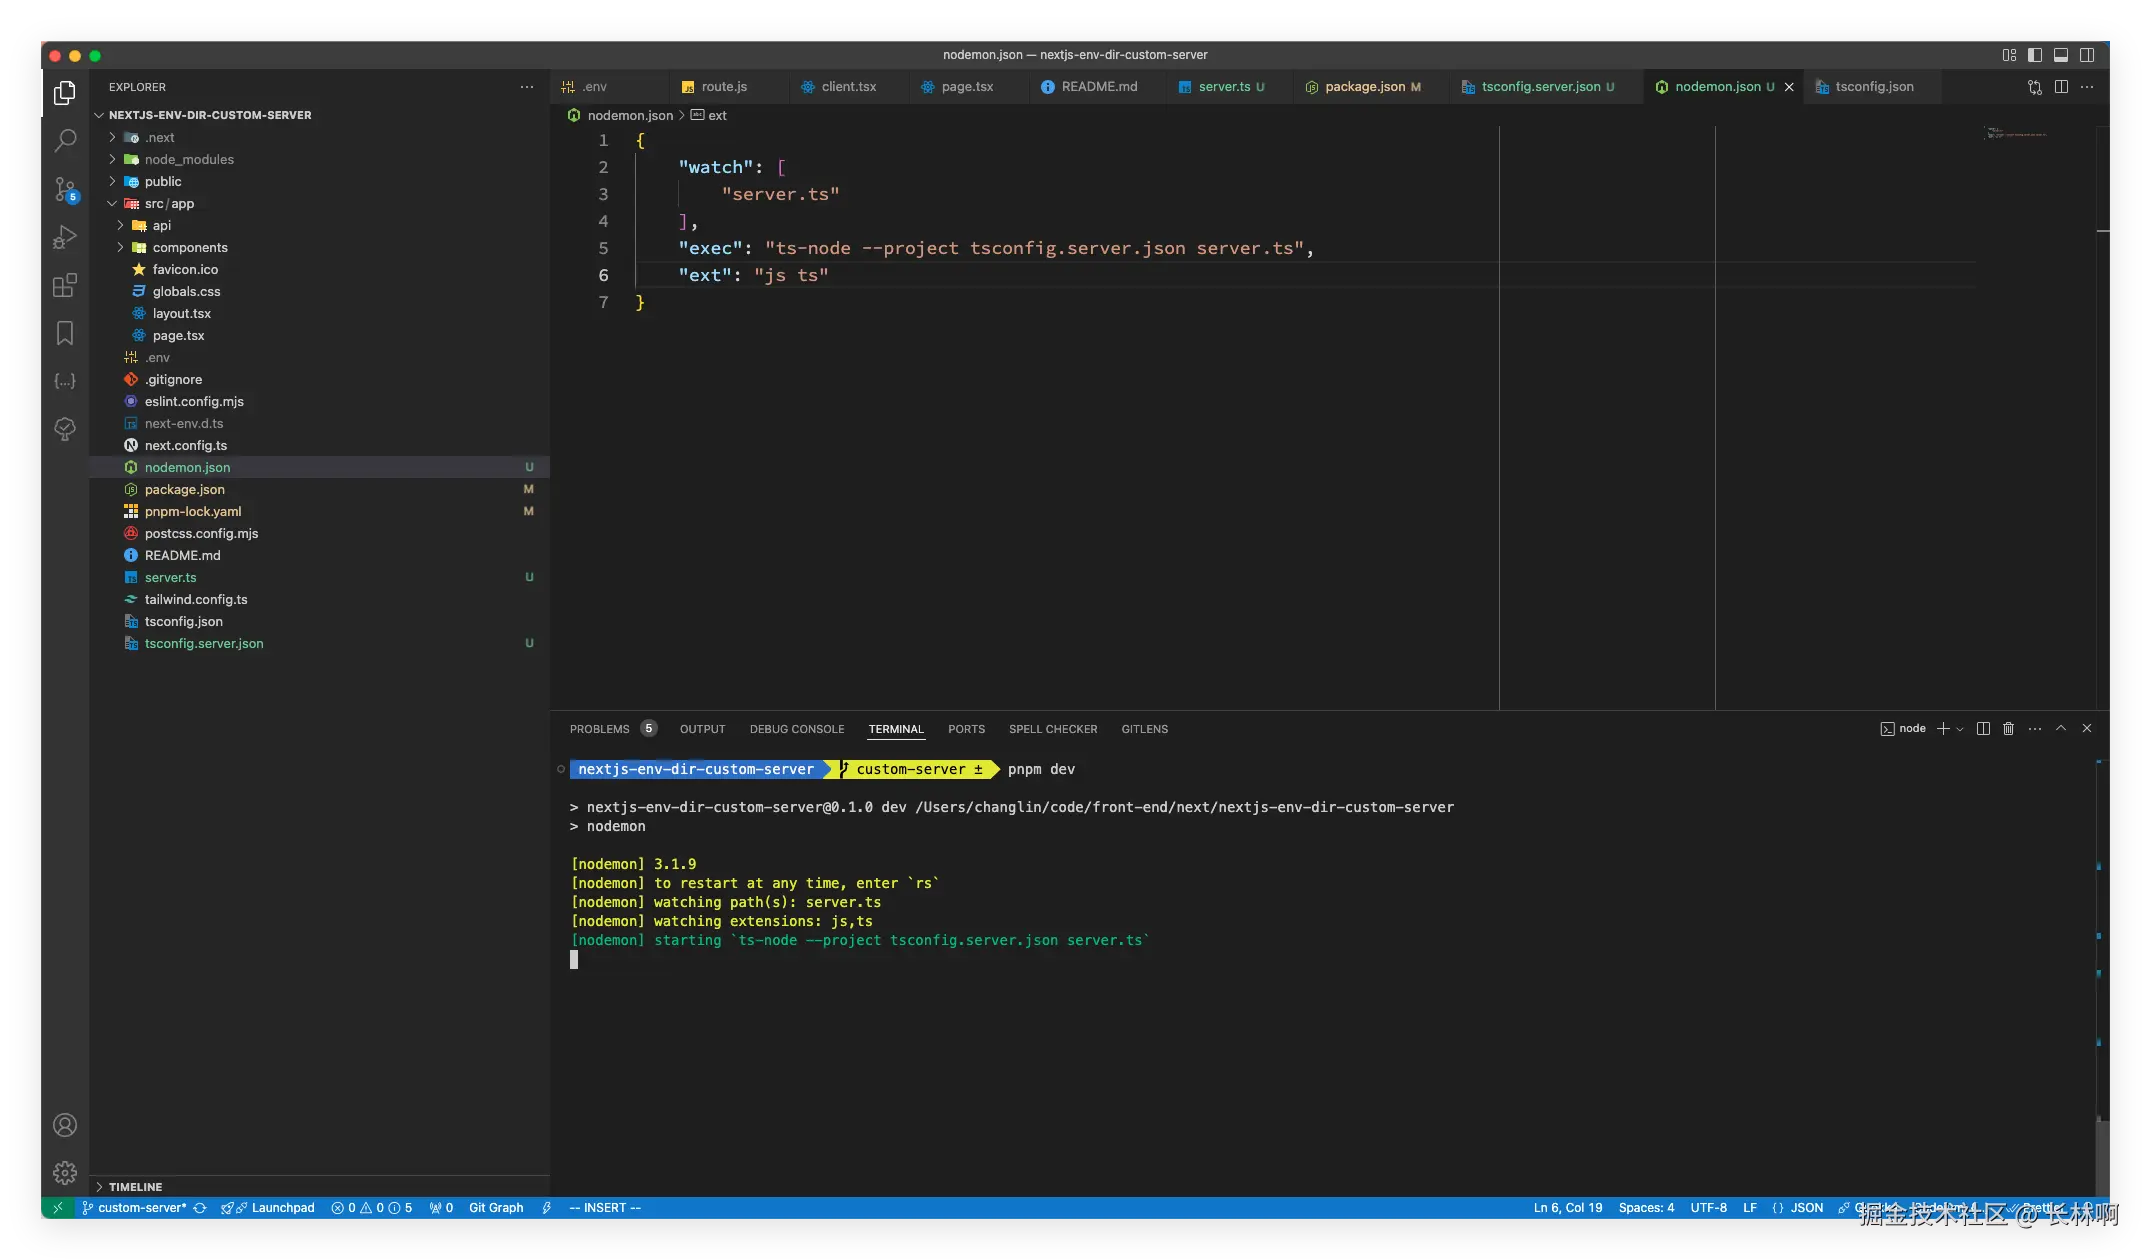The width and height of the screenshot is (2151, 1260).
Task: Expand the node_modules folder
Action: [x=188, y=160]
